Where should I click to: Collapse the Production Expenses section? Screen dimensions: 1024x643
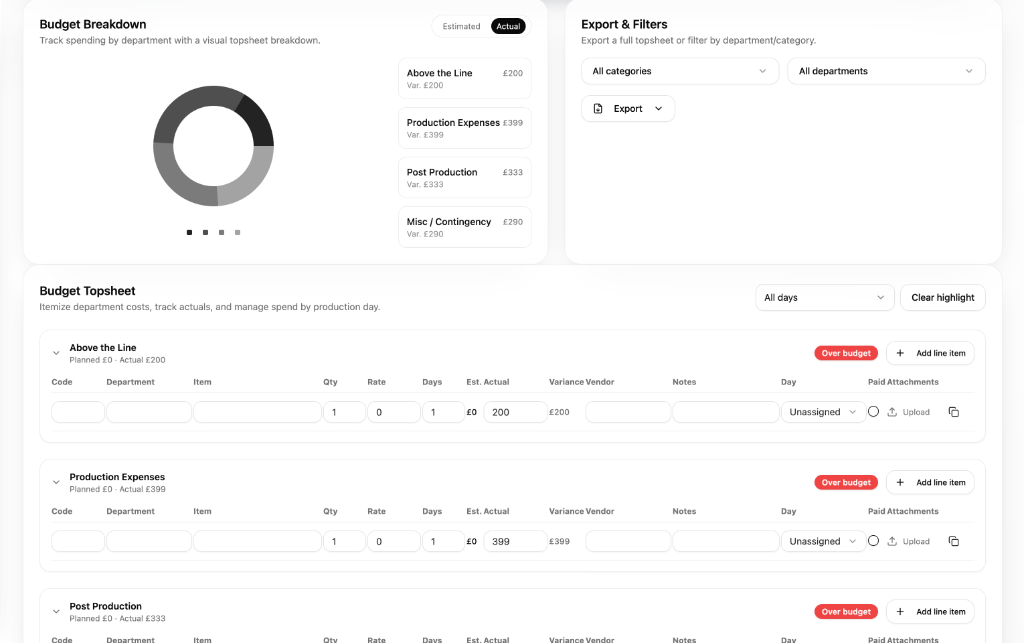56,482
